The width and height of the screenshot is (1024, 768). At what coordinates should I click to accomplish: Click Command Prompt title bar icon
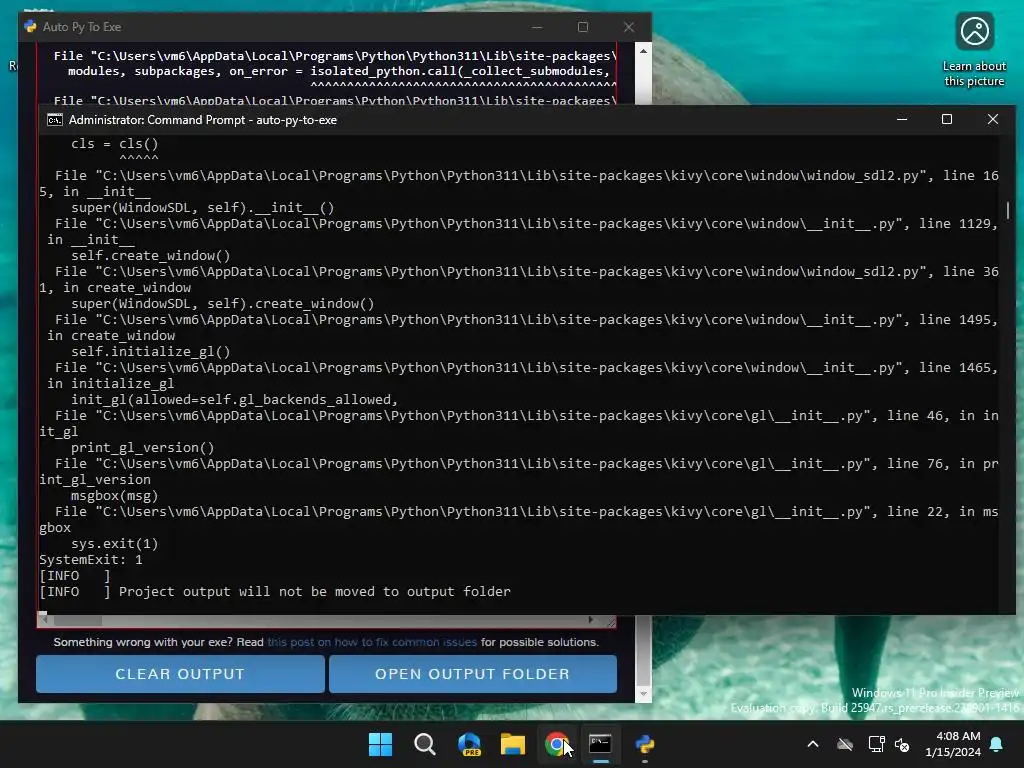click(55, 120)
